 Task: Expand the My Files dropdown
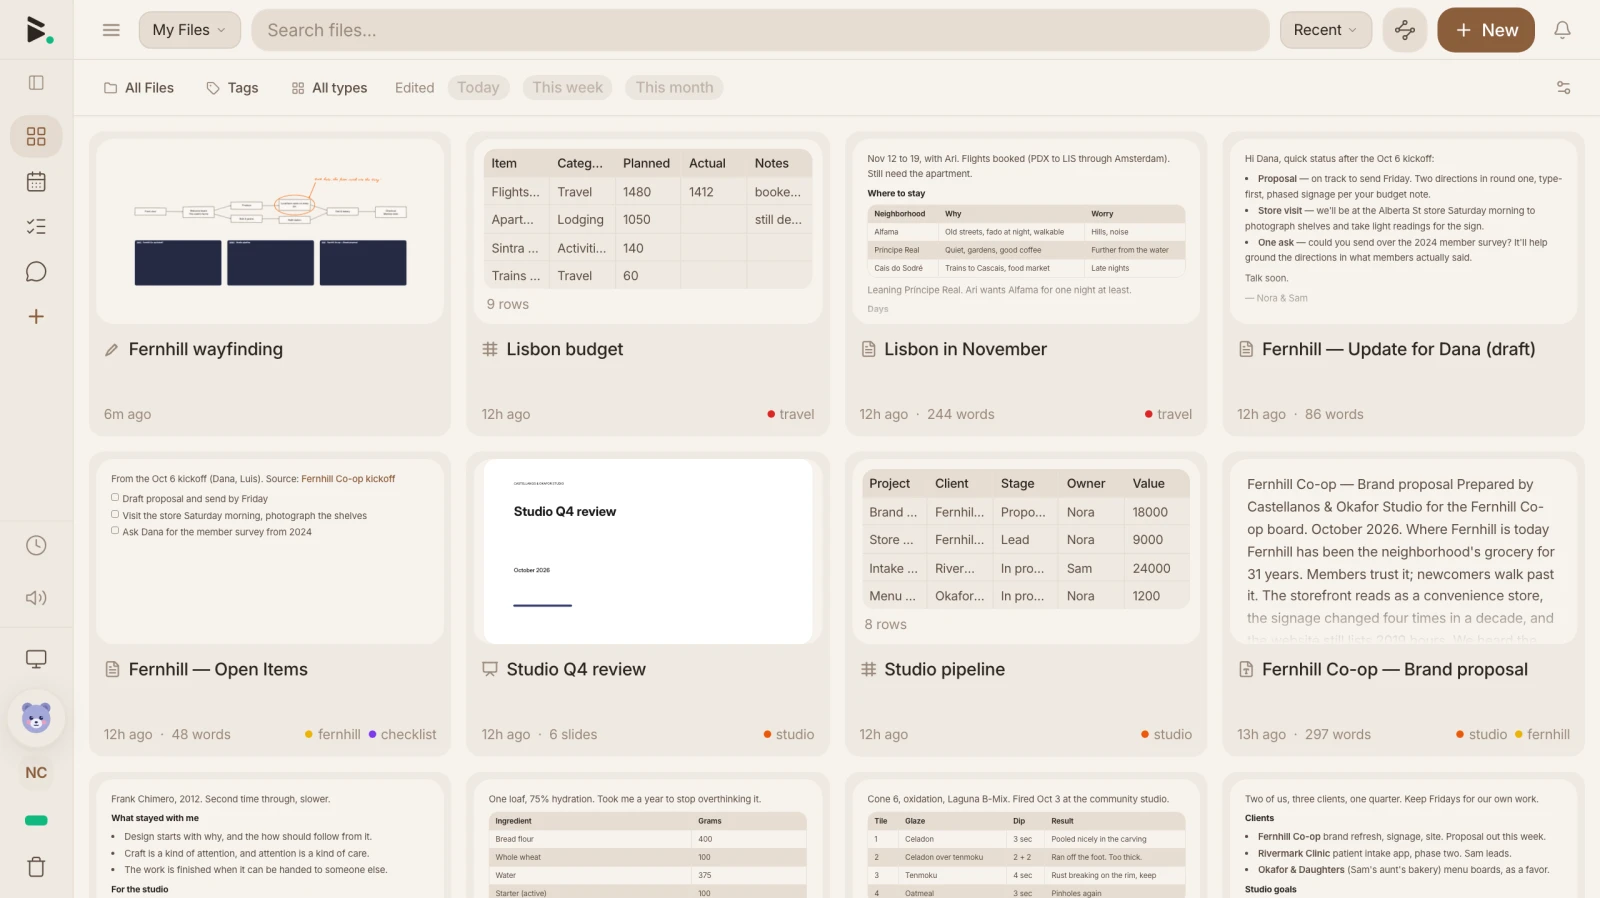click(190, 30)
